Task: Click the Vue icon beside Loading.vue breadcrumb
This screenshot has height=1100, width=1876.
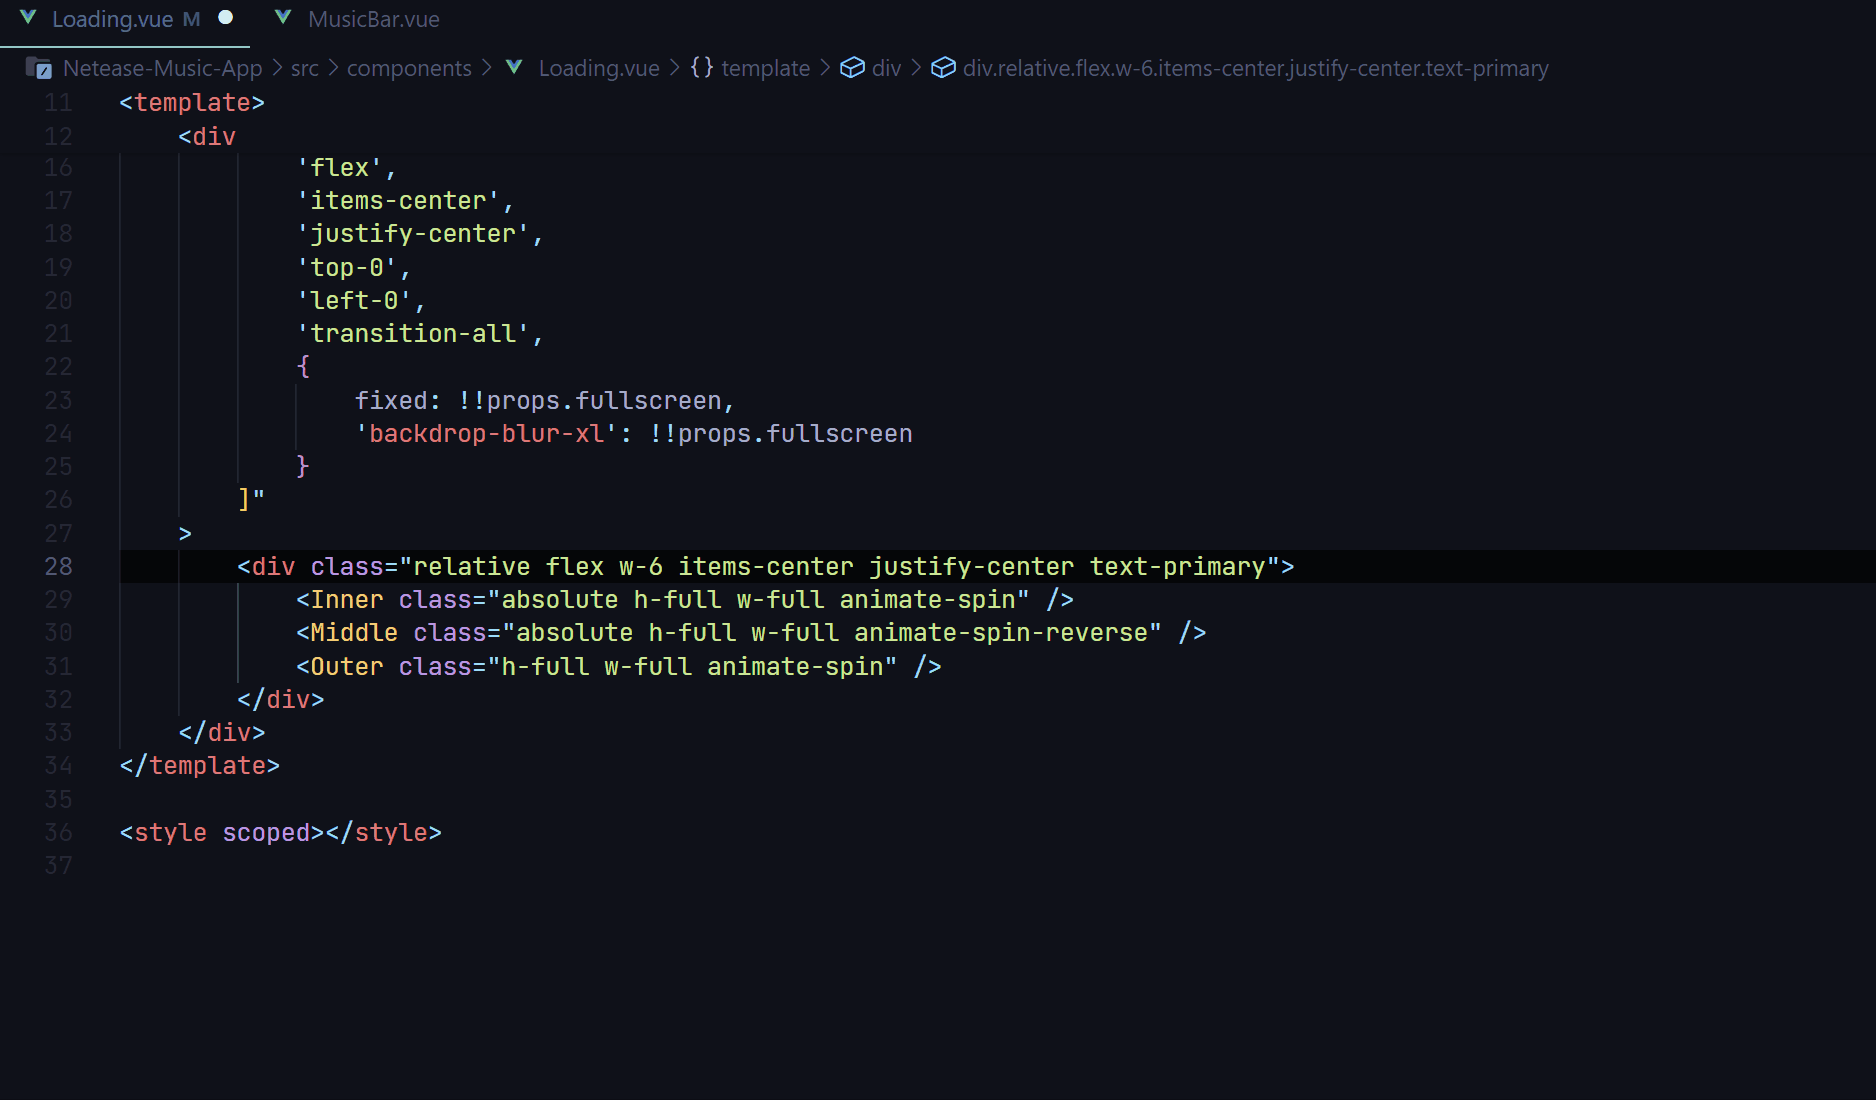Action: 514,67
